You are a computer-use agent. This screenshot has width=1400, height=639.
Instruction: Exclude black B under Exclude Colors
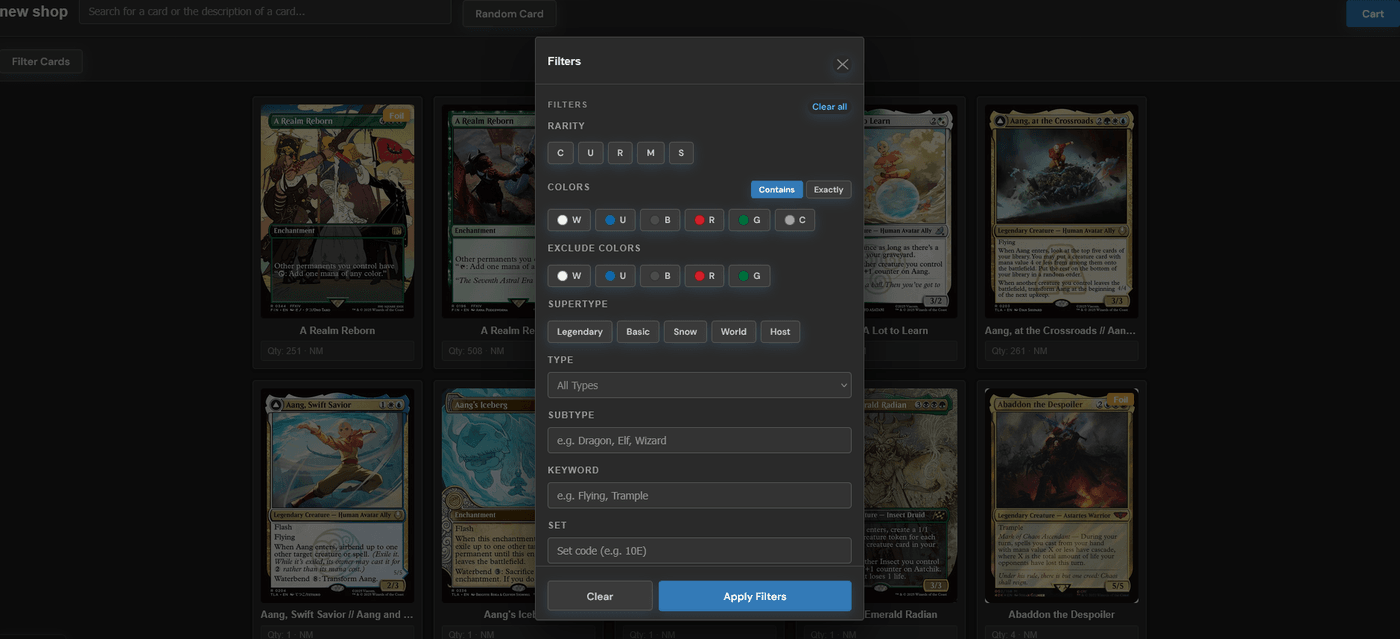[x=660, y=276]
